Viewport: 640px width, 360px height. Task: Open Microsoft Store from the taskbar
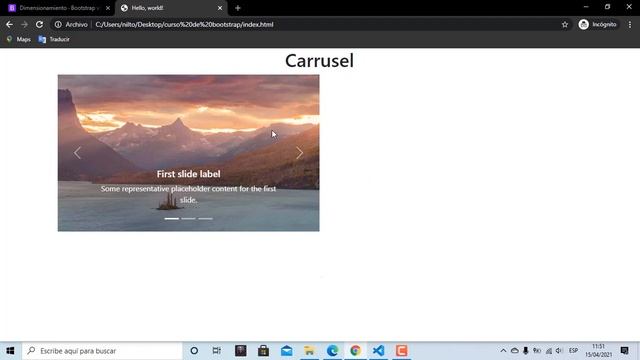tap(263, 351)
